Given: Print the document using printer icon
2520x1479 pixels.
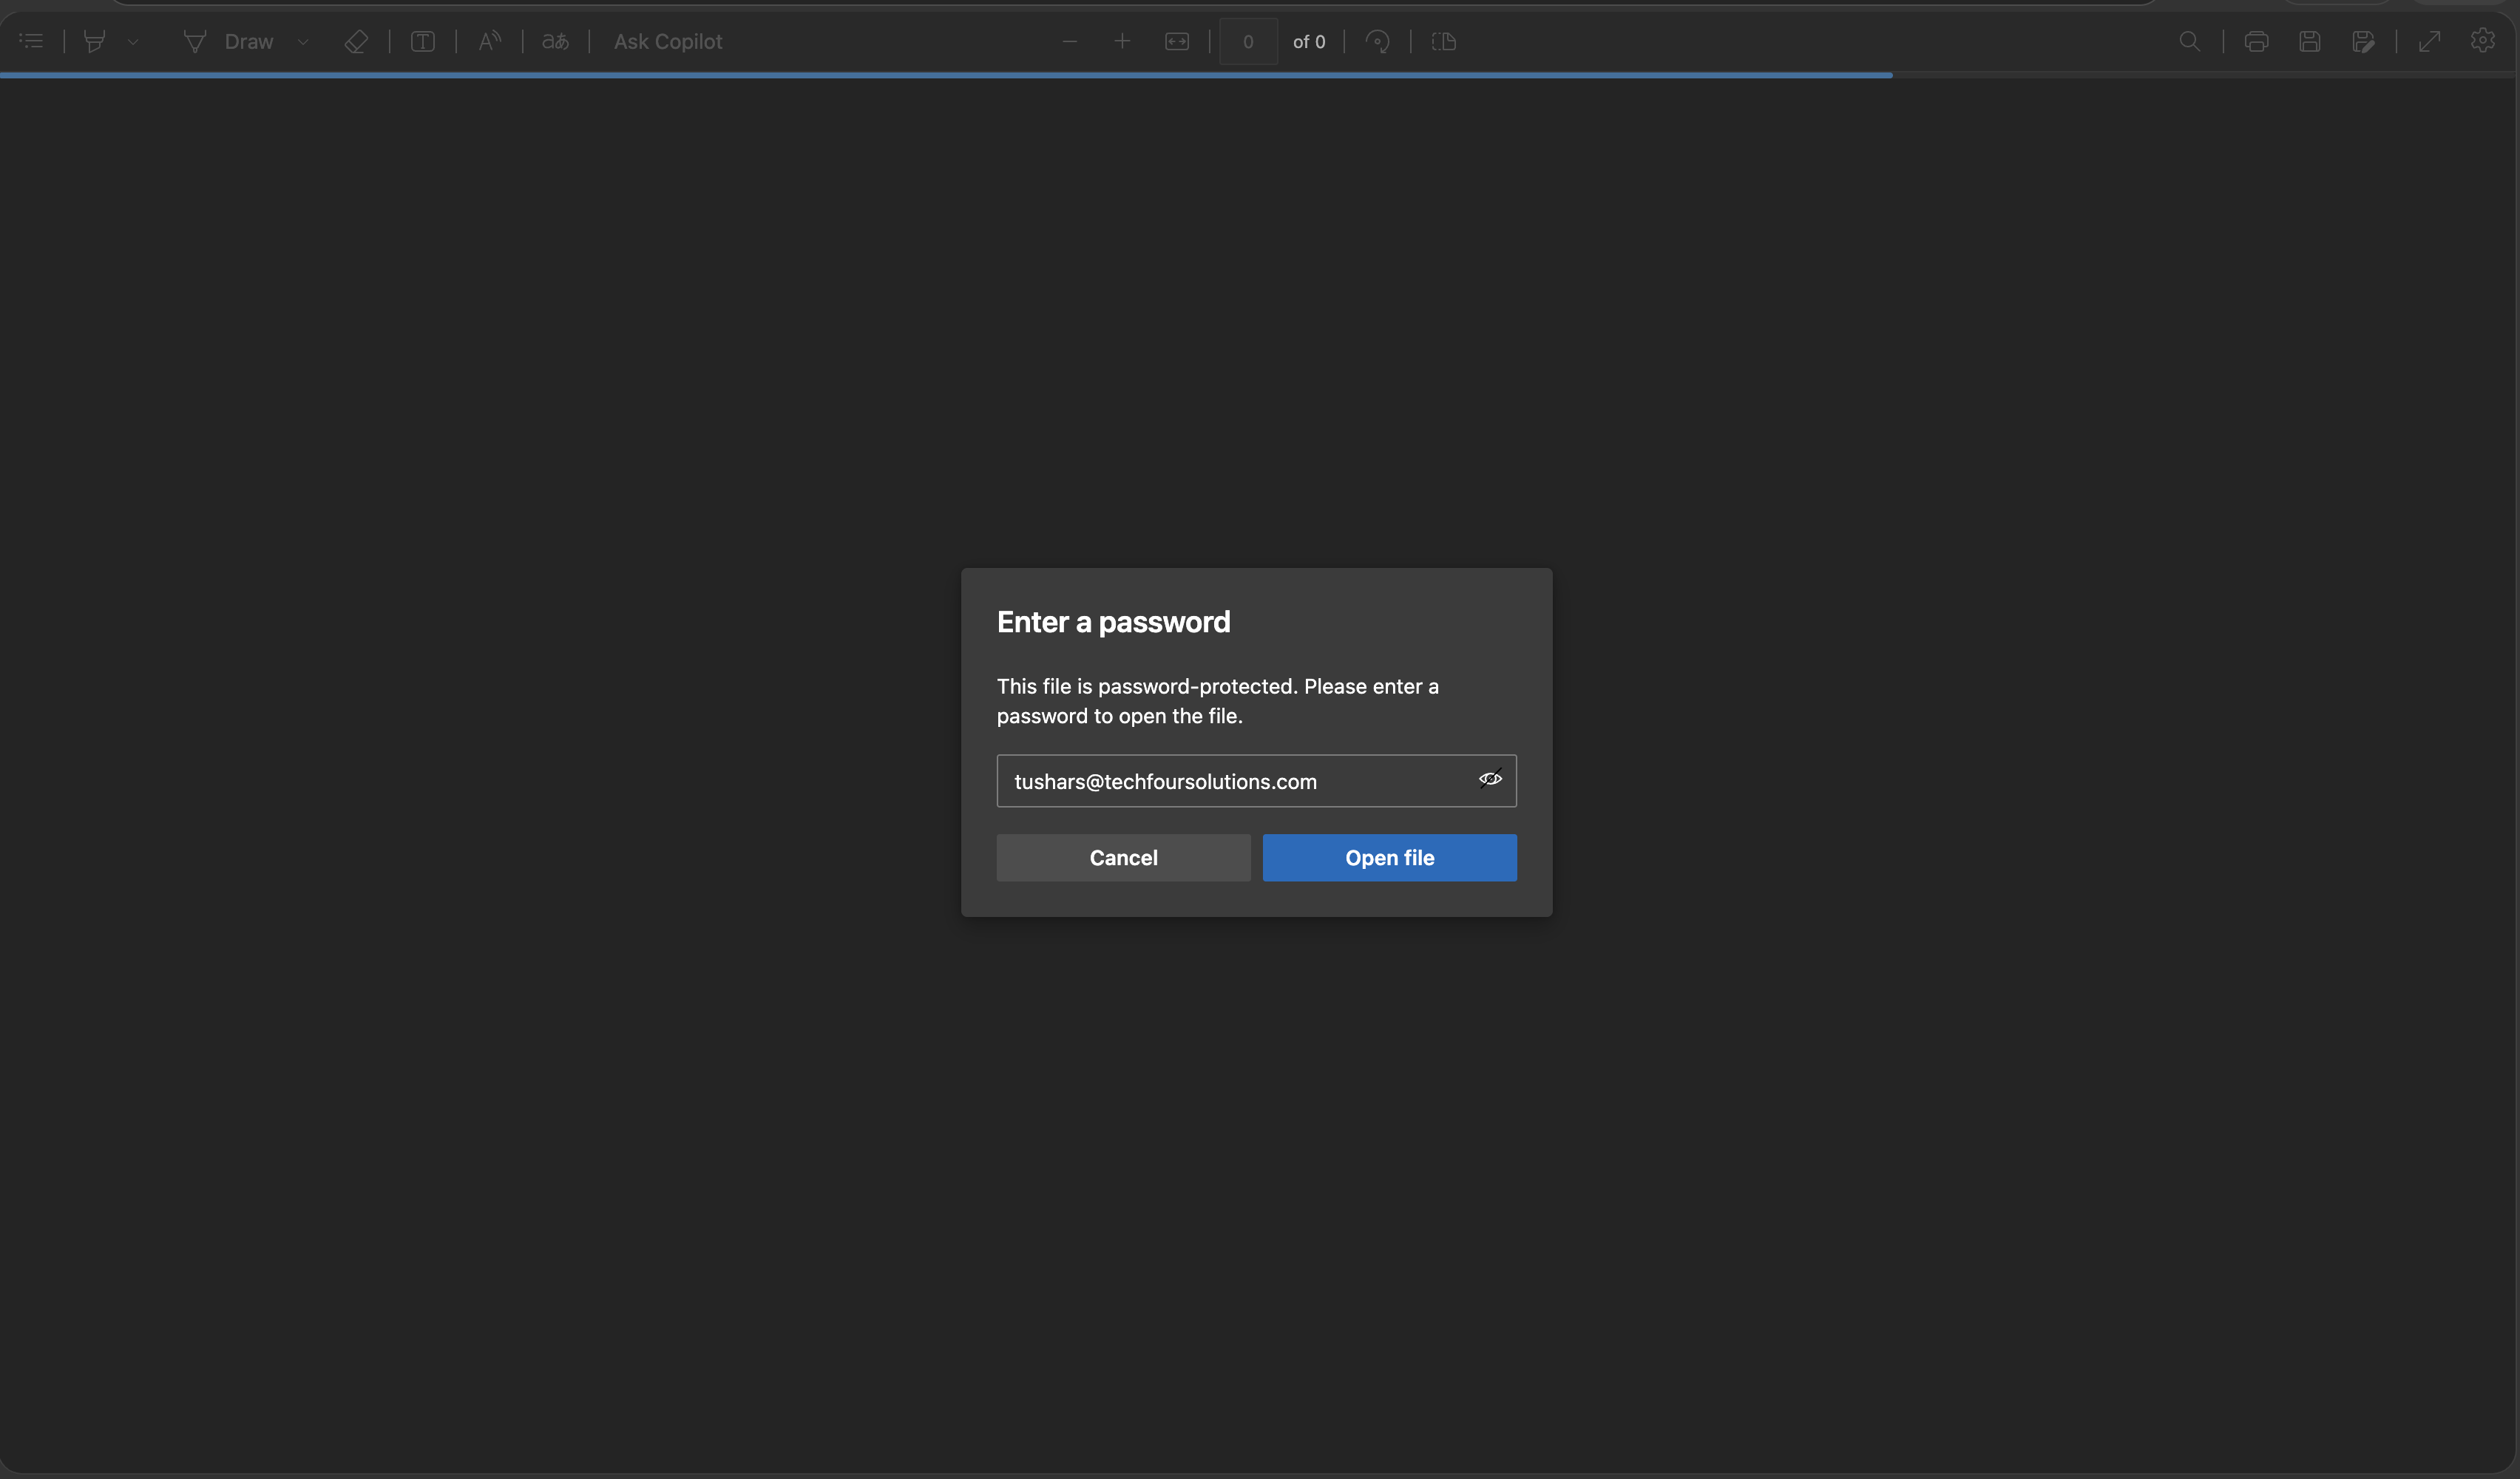Looking at the screenshot, I should point(2257,41).
